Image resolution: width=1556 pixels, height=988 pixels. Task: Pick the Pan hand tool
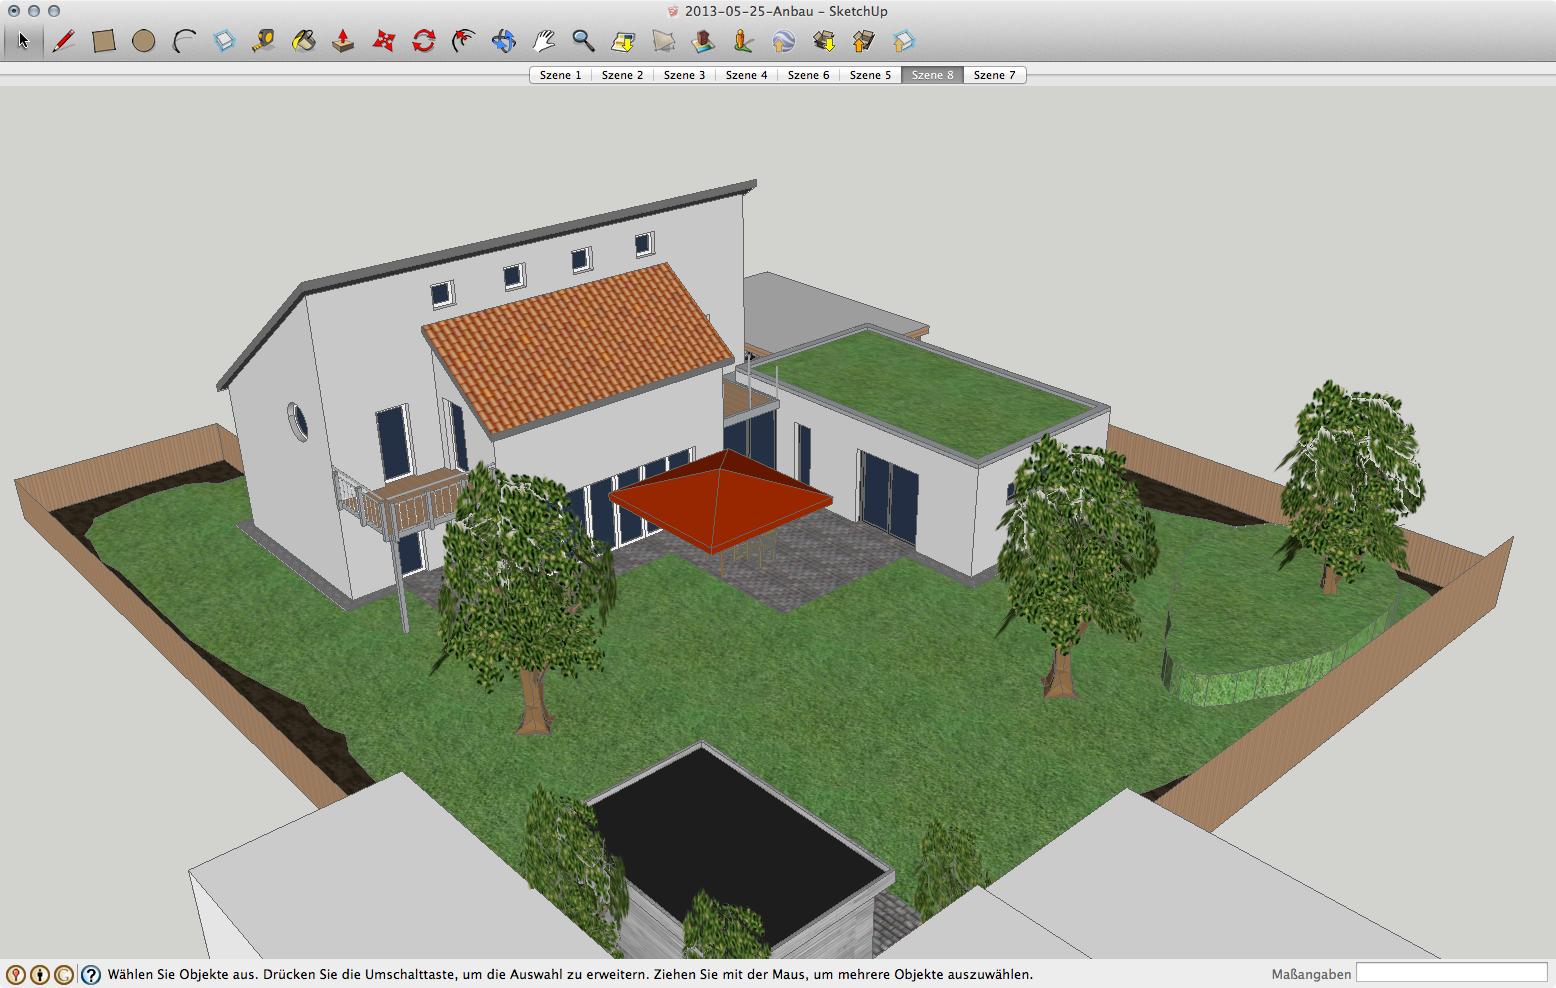click(x=544, y=41)
